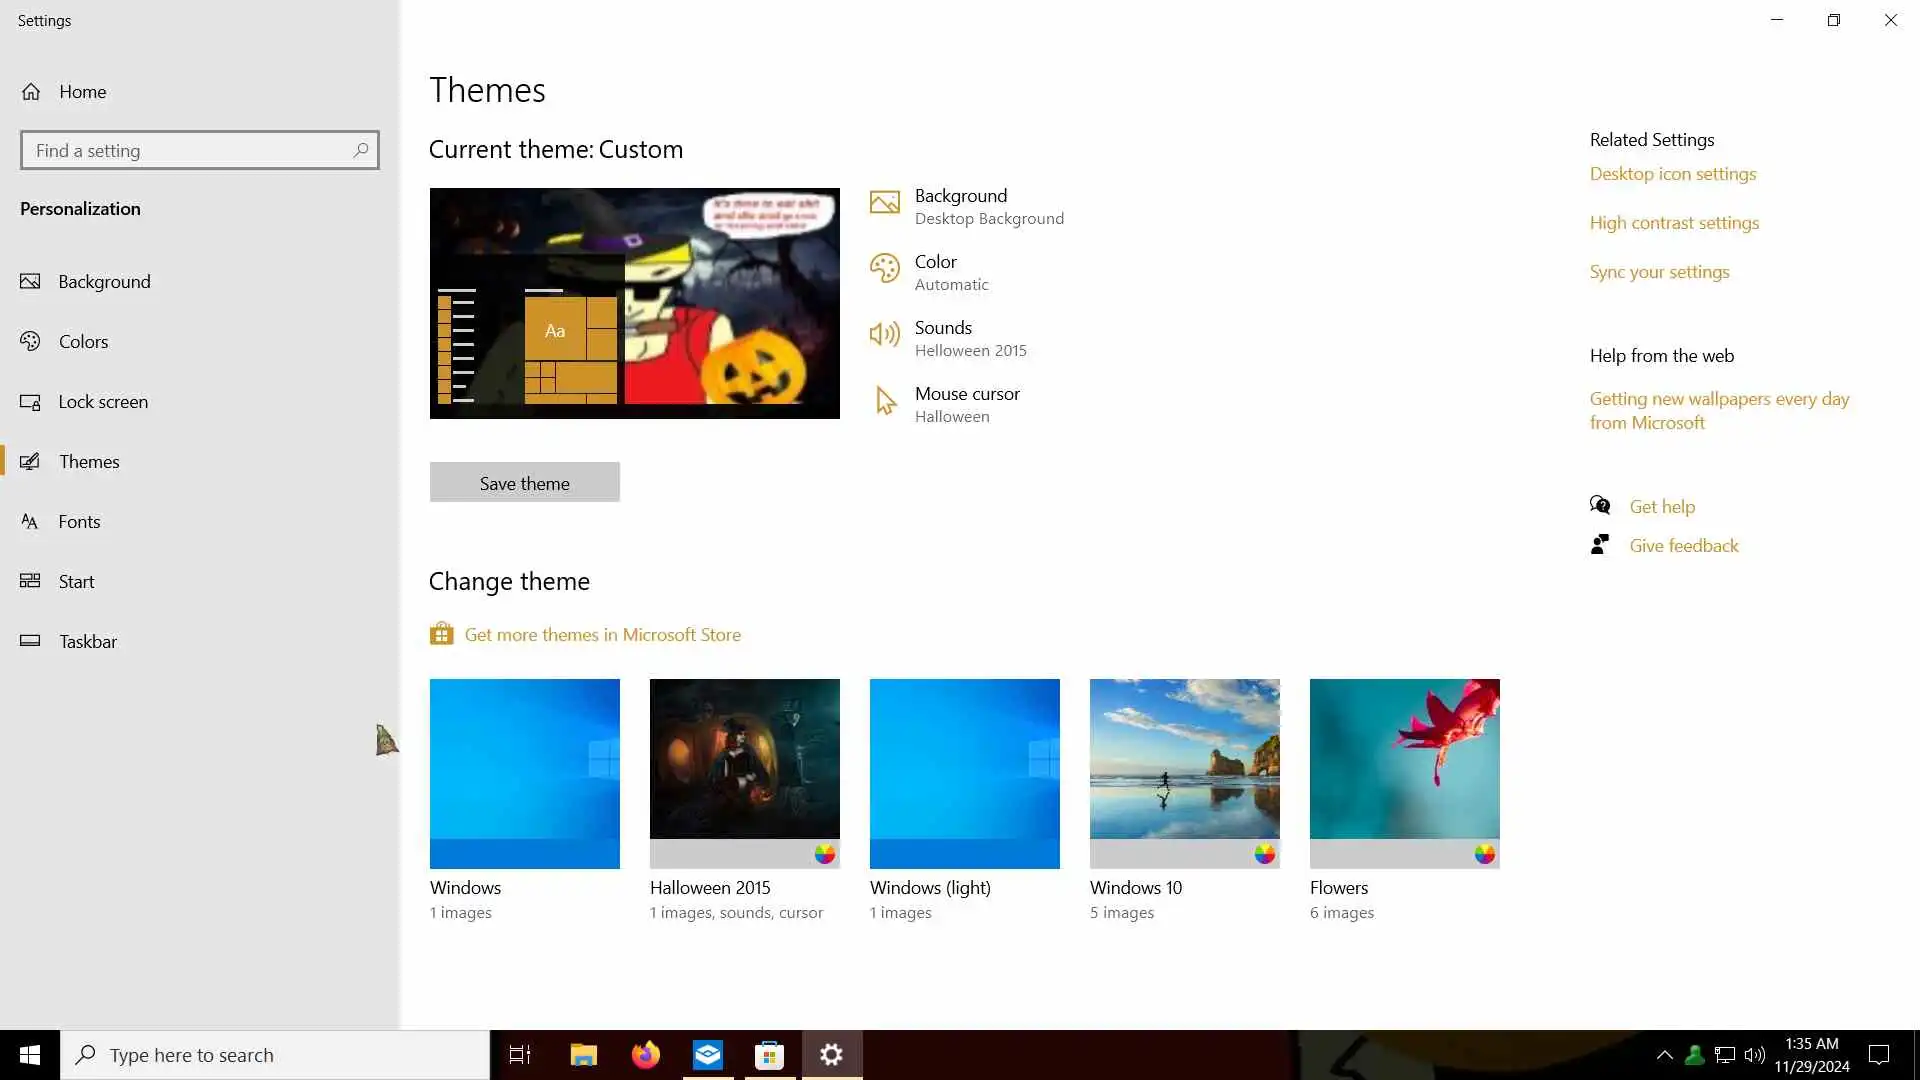Image resolution: width=1920 pixels, height=1080 pixels.
Task: Open the Color palette icon option
Action: (x=884, y=269)
